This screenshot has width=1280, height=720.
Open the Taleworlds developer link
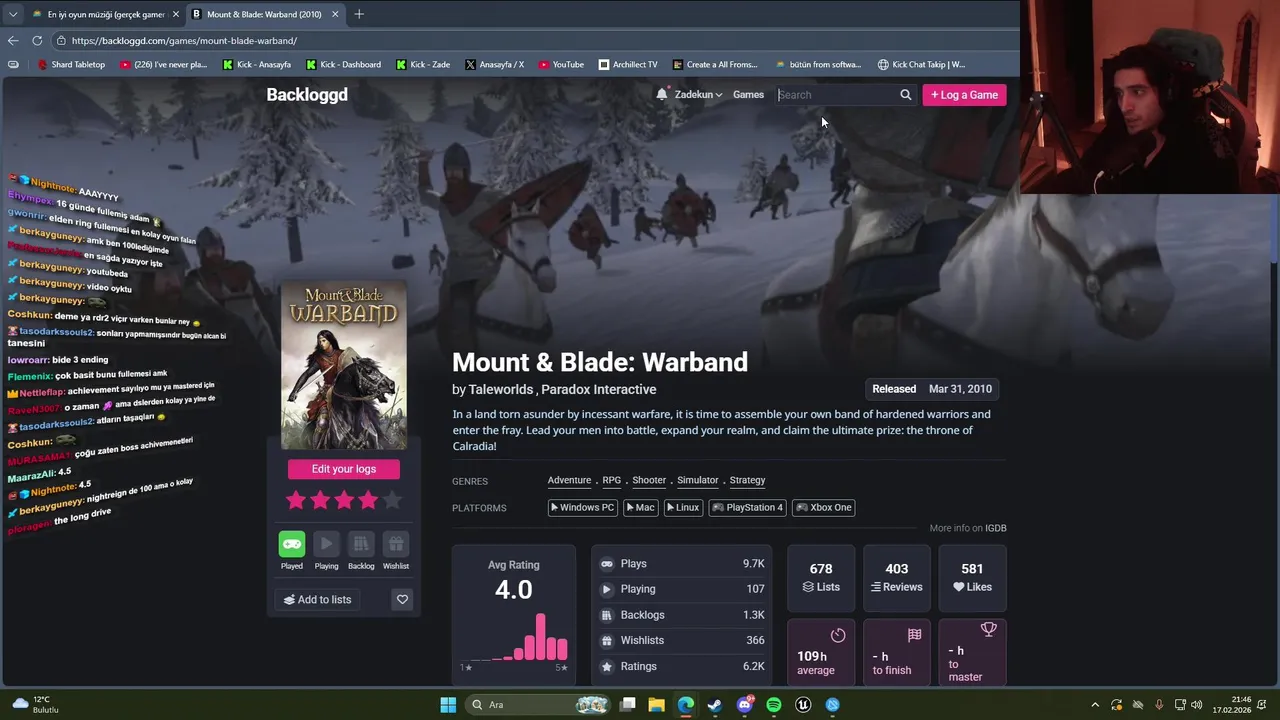500,389
